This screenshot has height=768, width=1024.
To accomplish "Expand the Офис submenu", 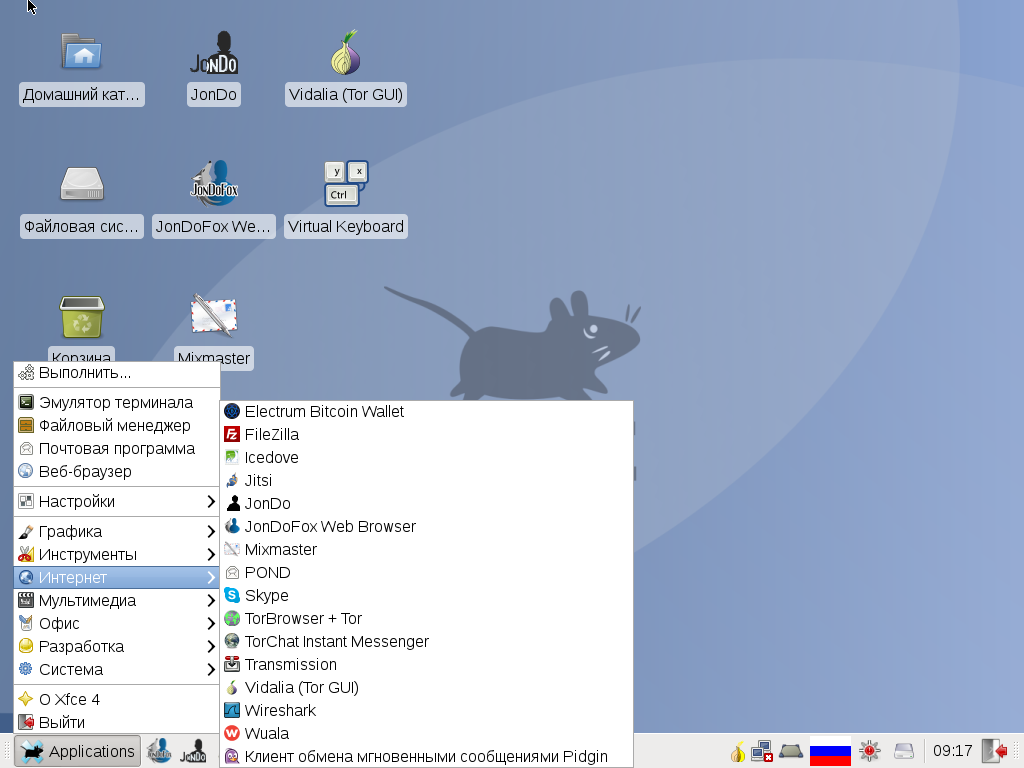I will click(117, 624).
